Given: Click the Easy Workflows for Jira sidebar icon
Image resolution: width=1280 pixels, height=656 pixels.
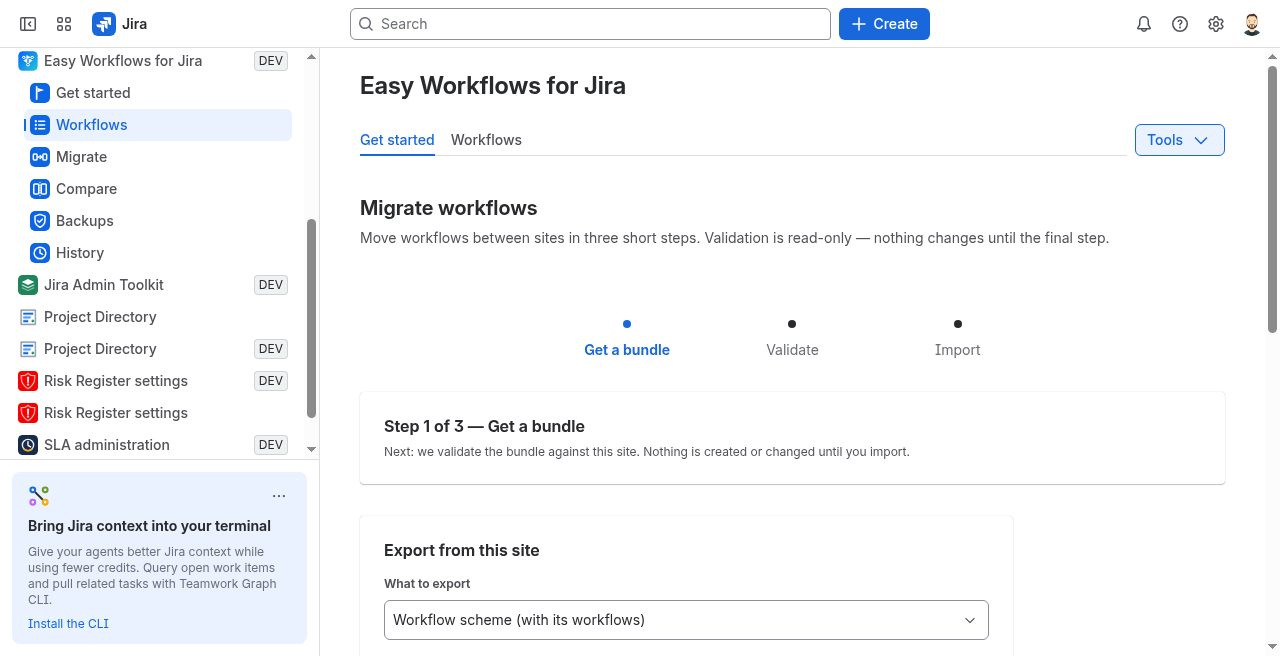Looking at the screenshot, I should click(x=28, y=61).
